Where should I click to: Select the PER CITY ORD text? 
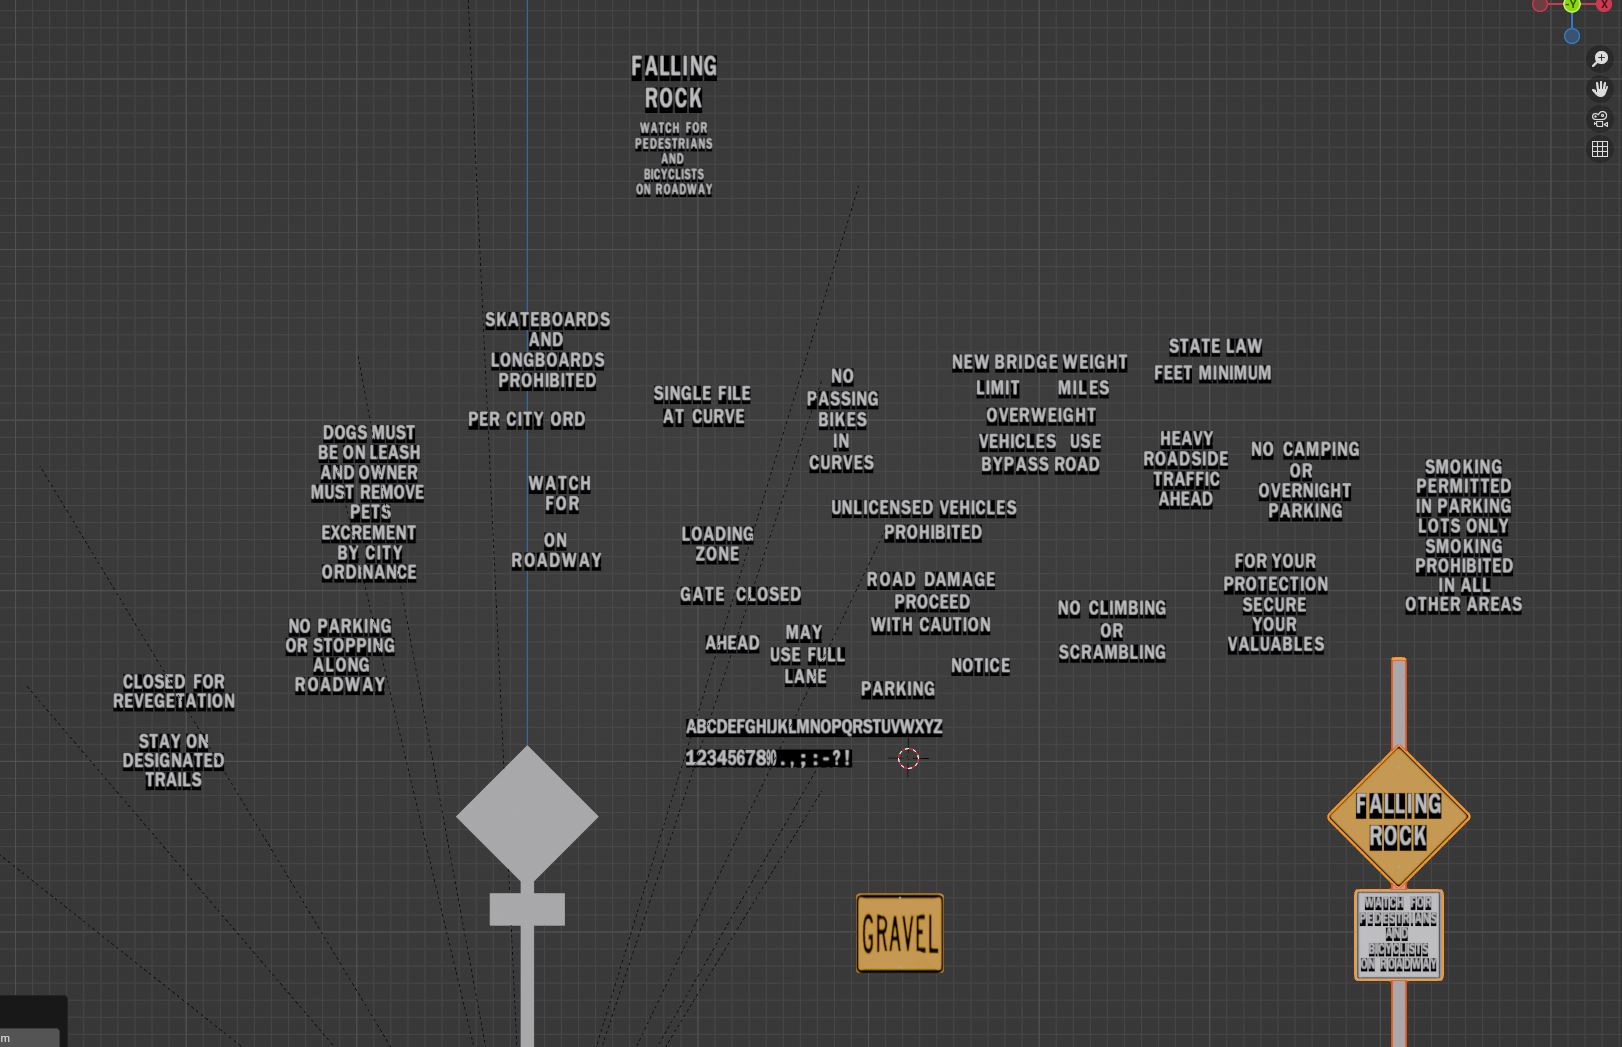pyautogui.click(x=527, y=420)
